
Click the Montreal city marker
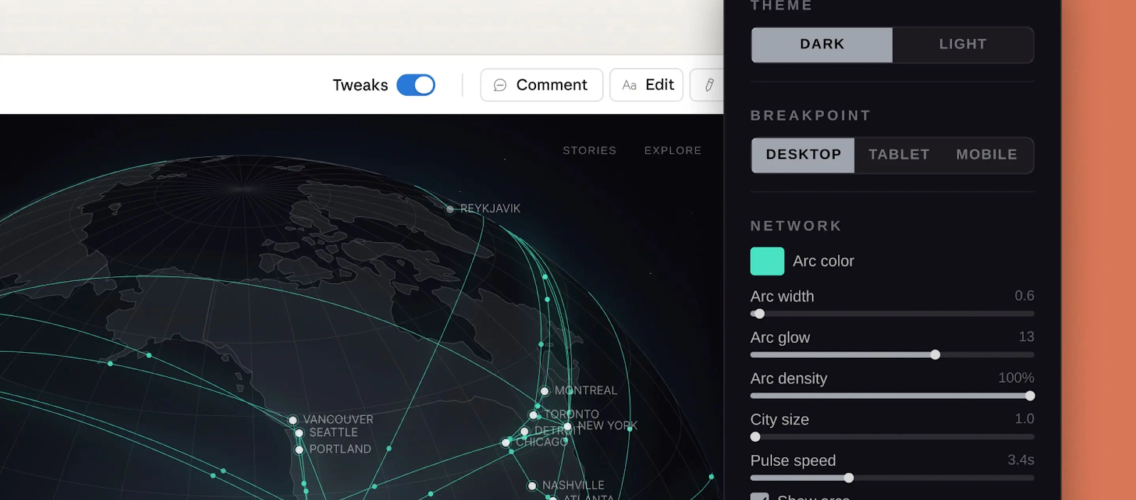pos(544,391)
